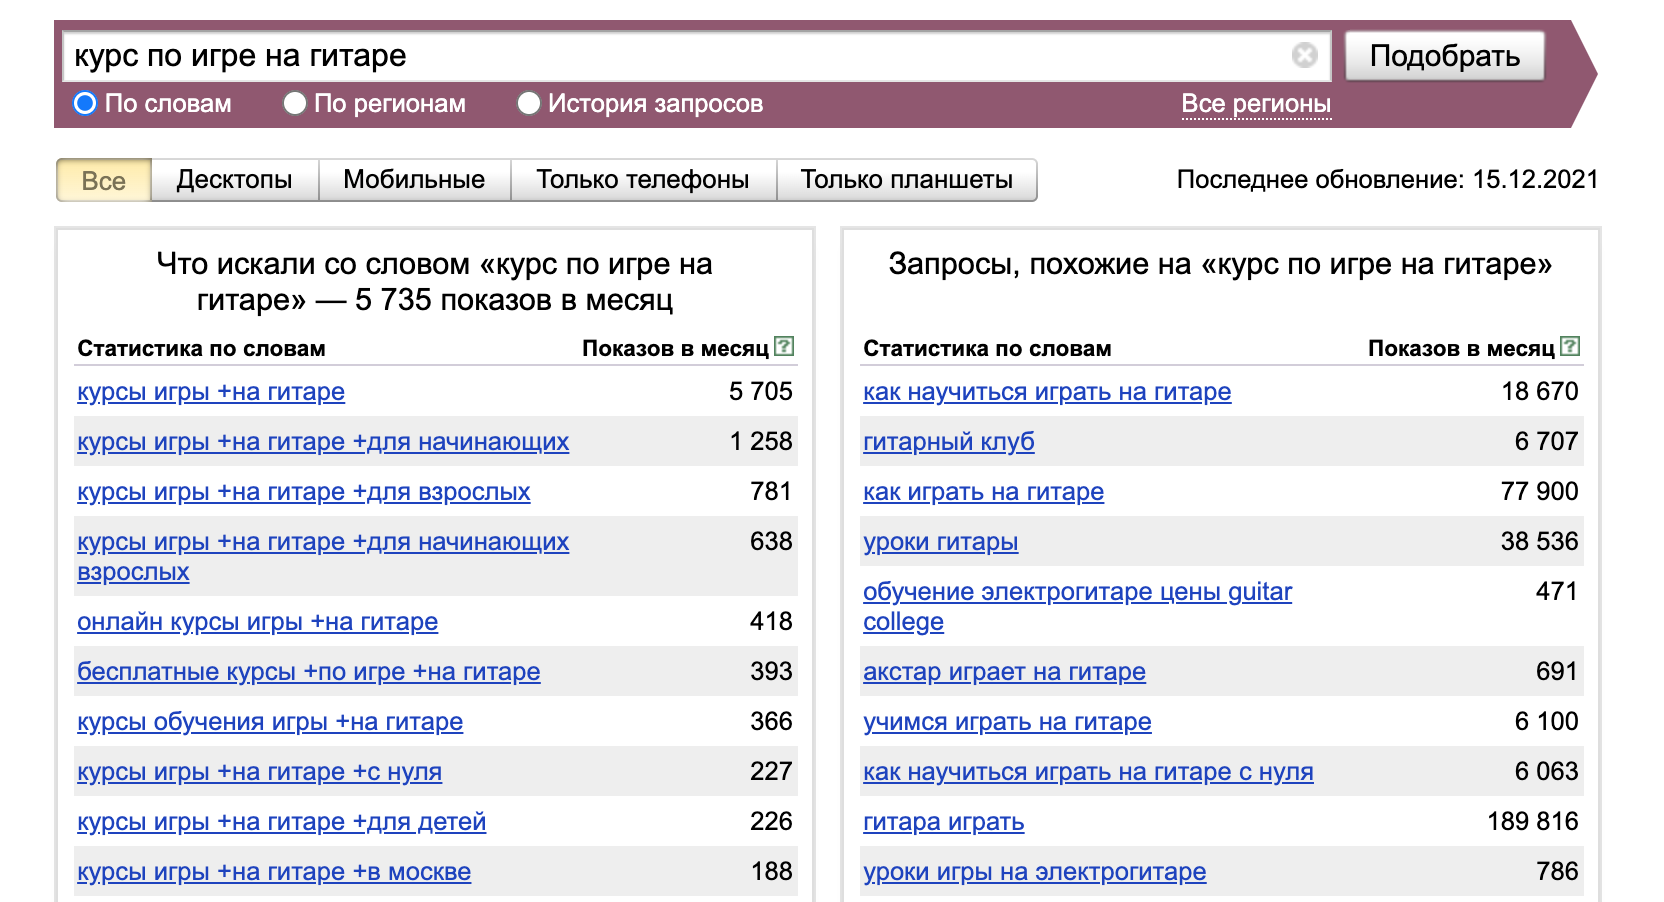Open link как научиться играть на гитаре (18 670)

pos(1047,392)
